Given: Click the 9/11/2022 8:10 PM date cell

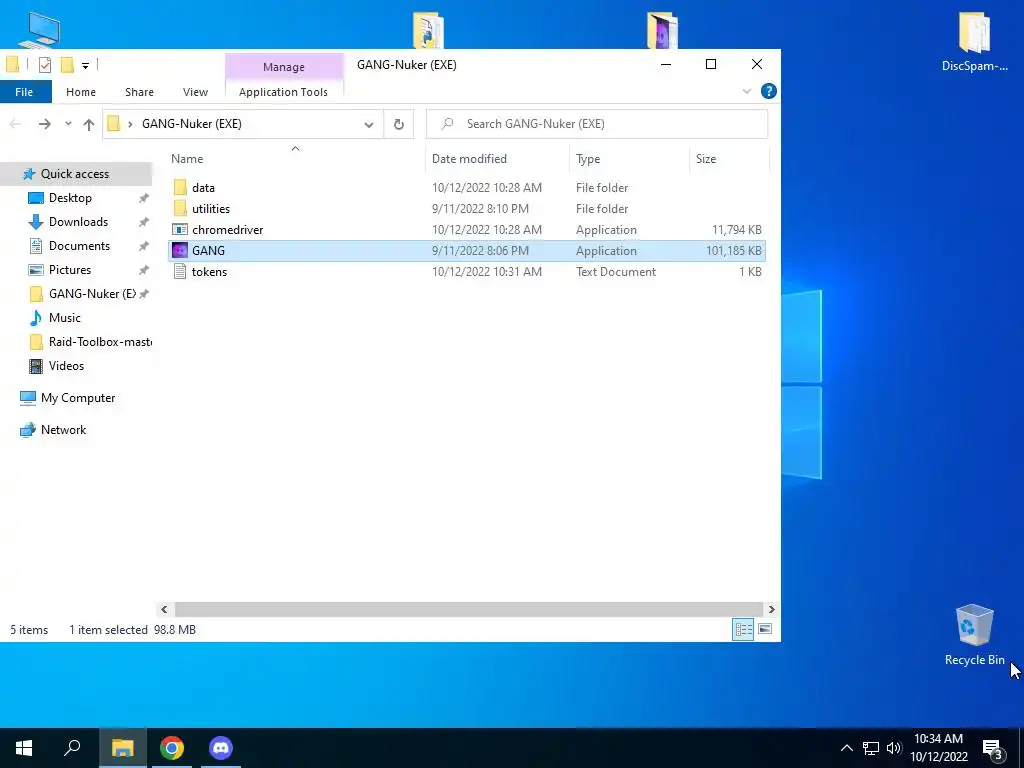Looking at the screenshot, I should [480, 208].
